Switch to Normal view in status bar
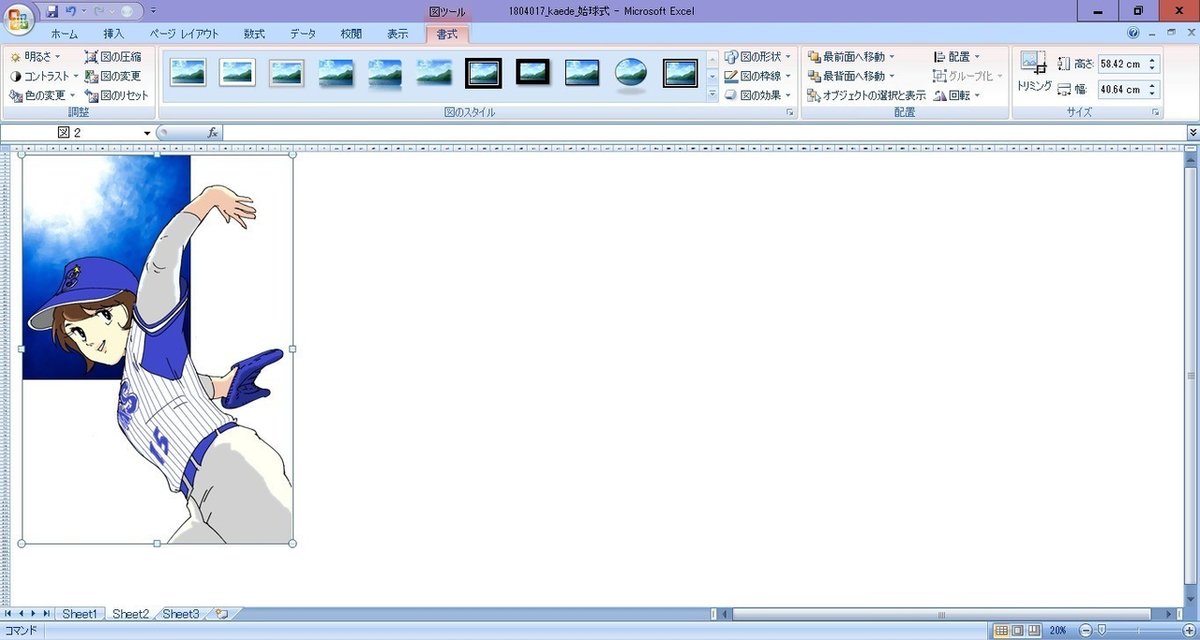Image resolution: width=1200 pixels, height=640 pixels. click(x=1002, y=631)
